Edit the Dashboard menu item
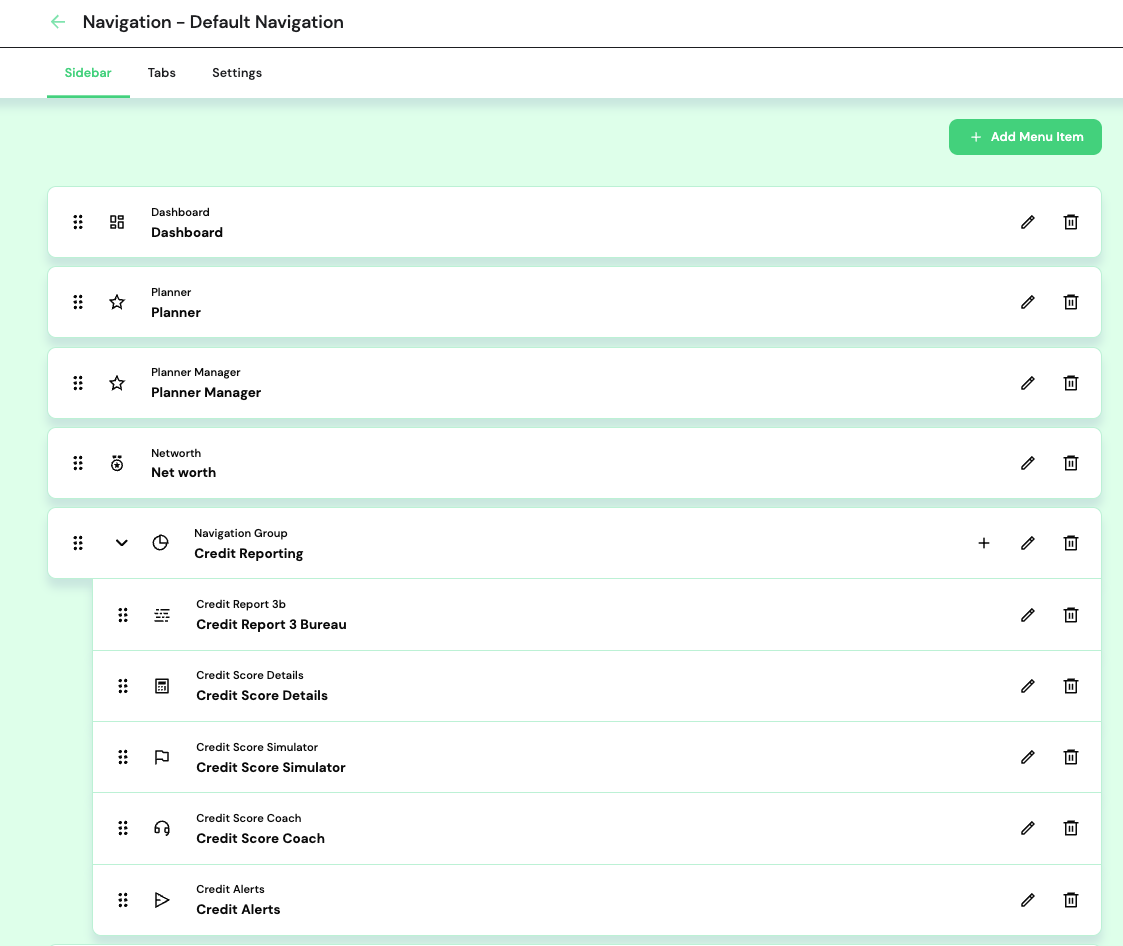 pos(1028,222)
